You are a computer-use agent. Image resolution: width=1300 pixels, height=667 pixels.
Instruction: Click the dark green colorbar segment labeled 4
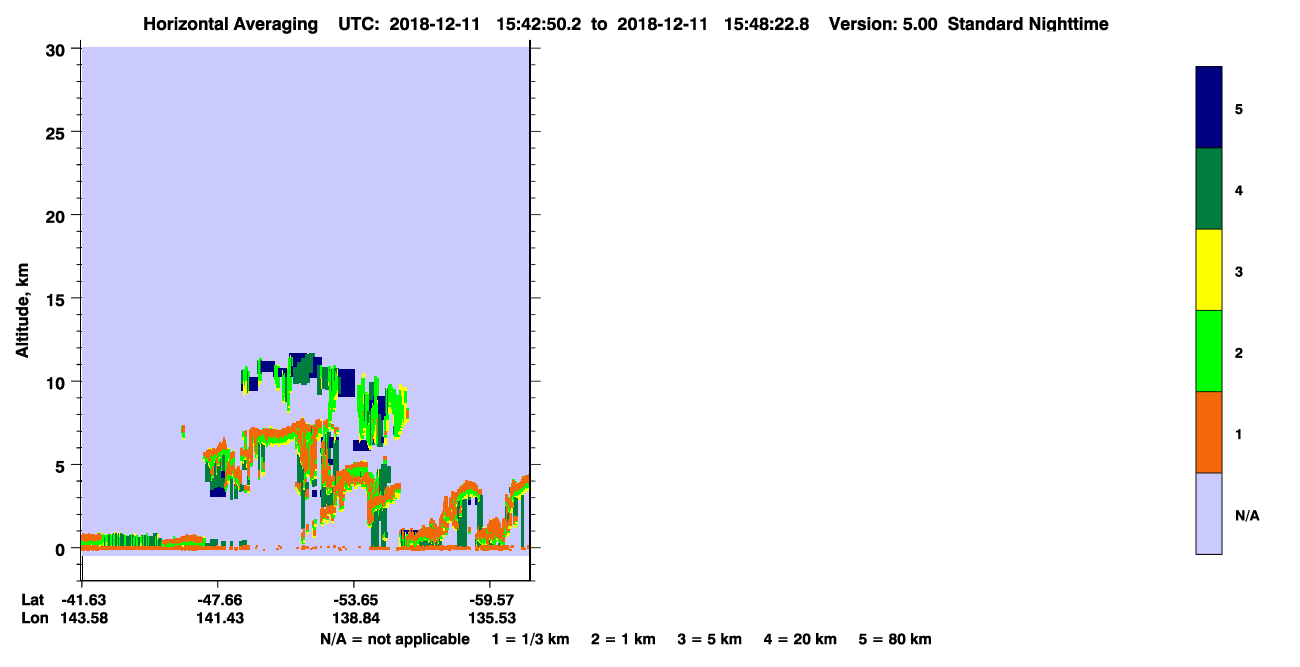(x=1209, y=189)
